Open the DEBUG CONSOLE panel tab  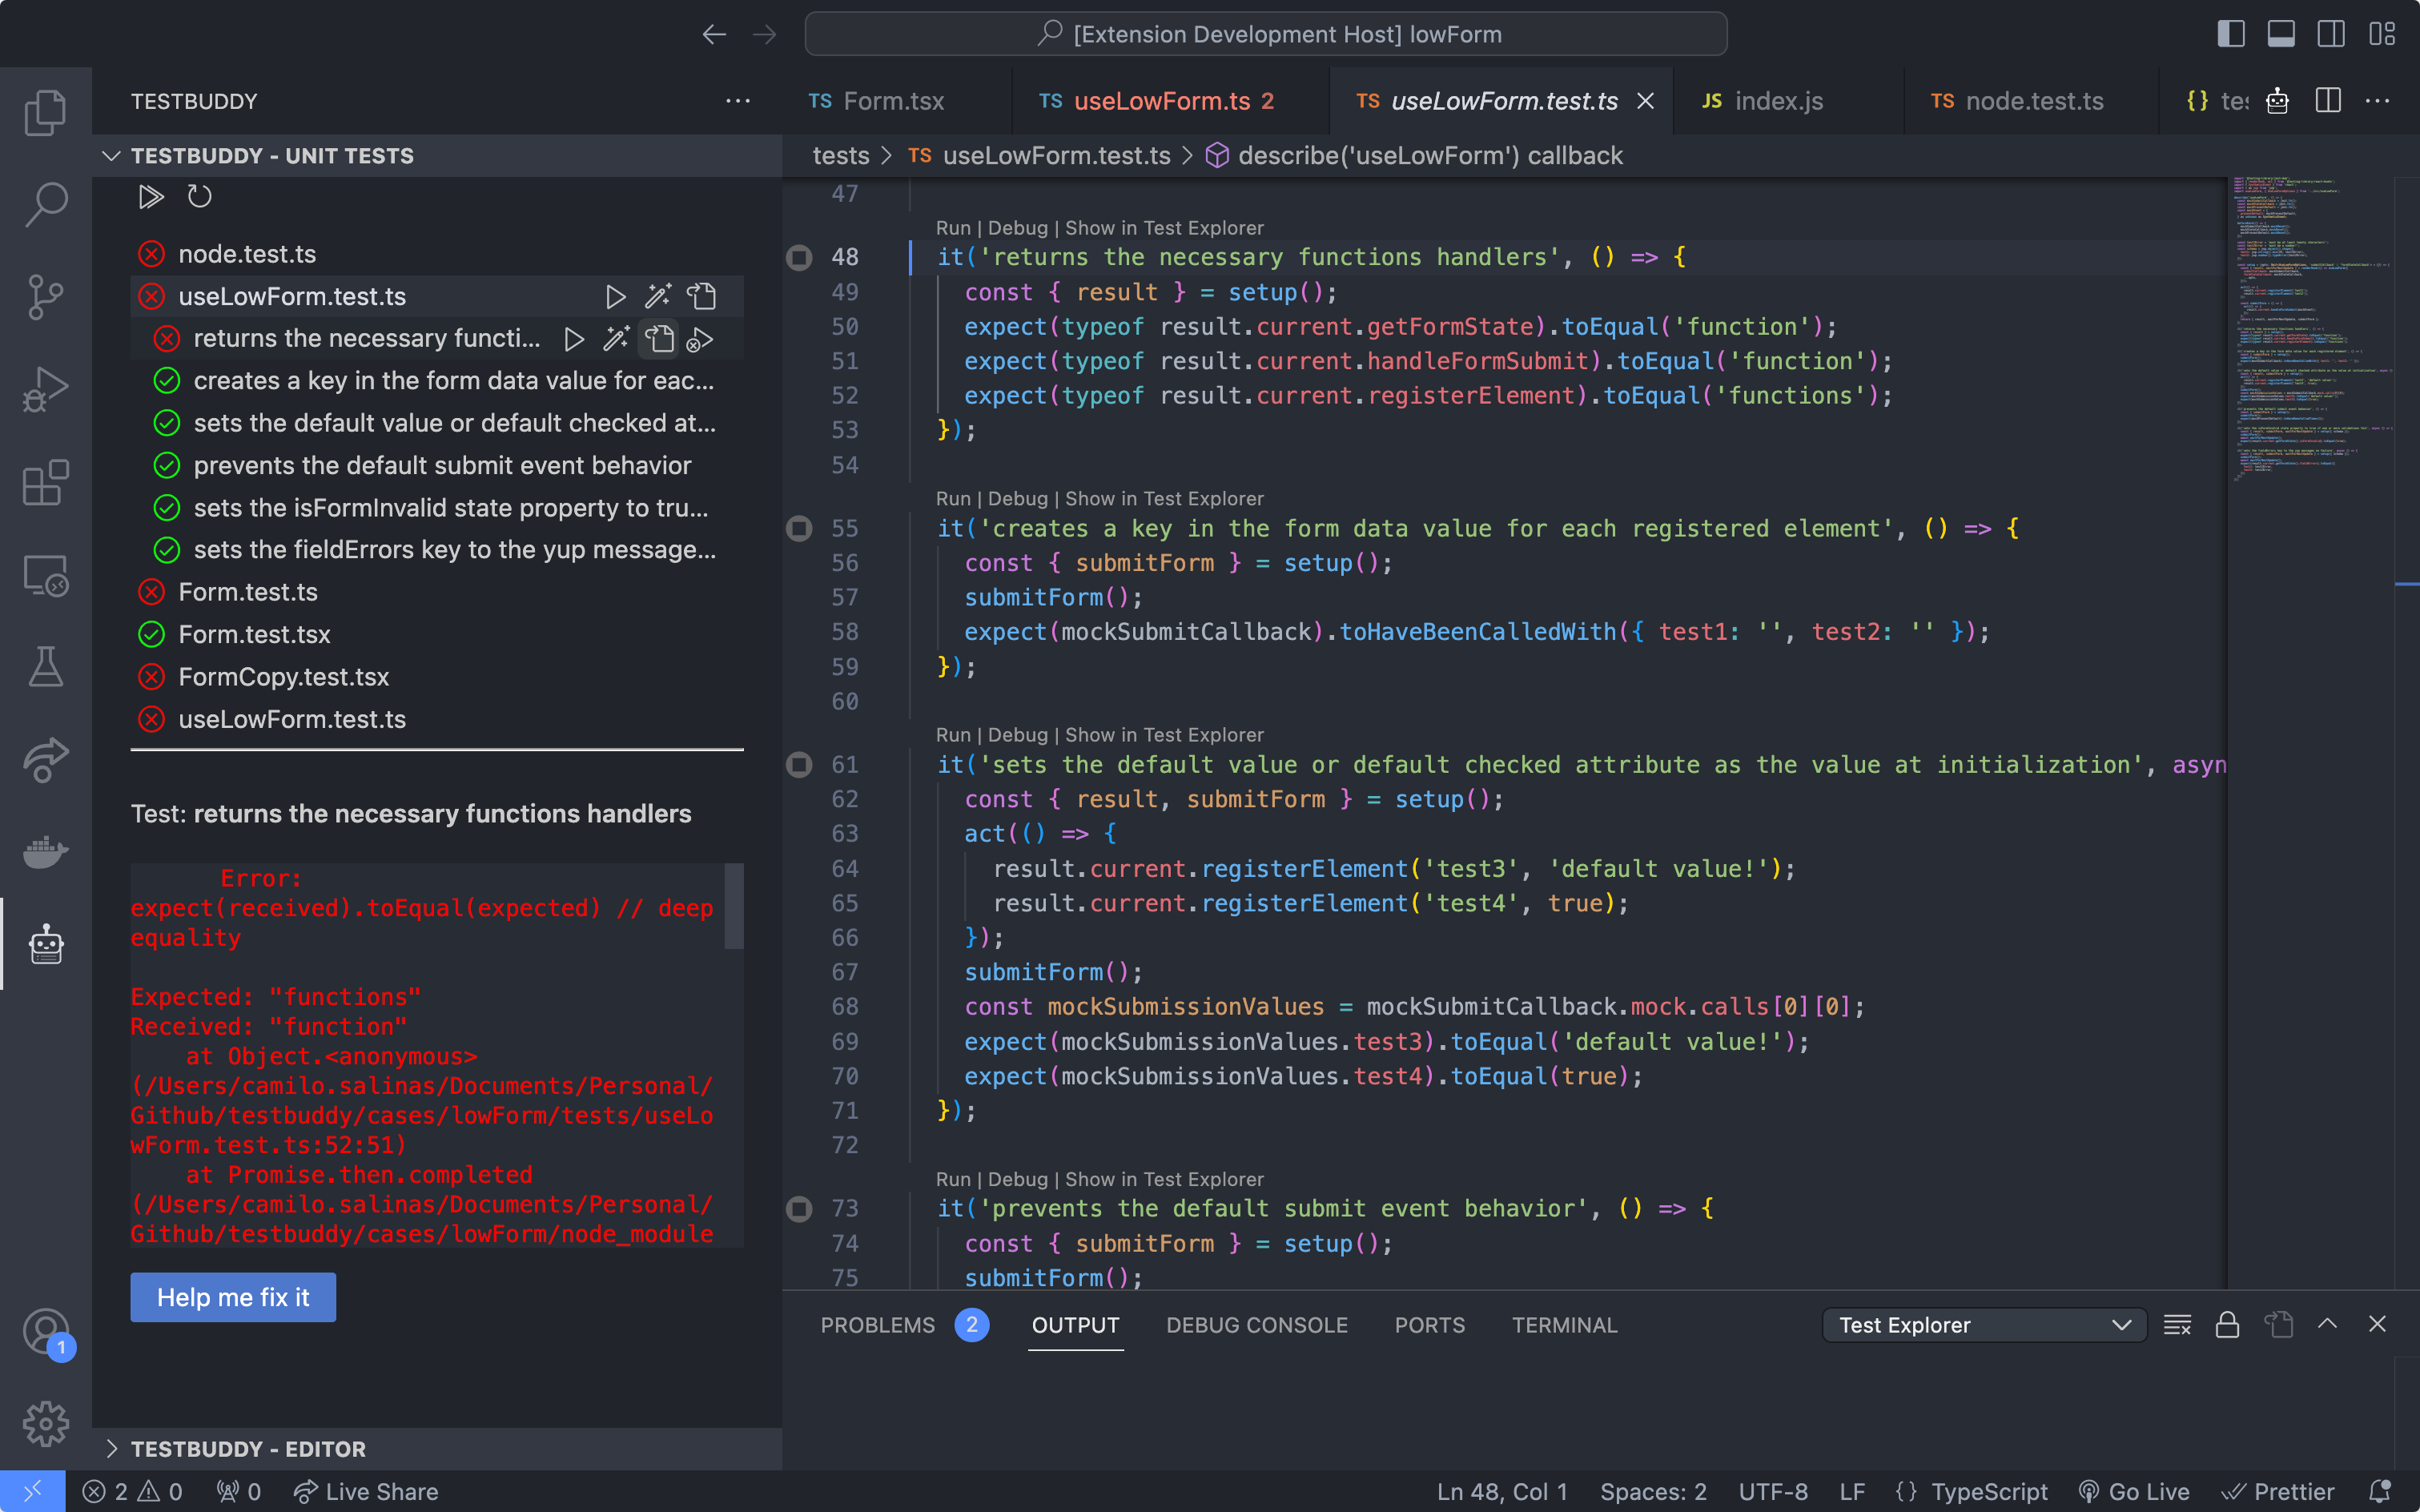tap(1256, 1325)
